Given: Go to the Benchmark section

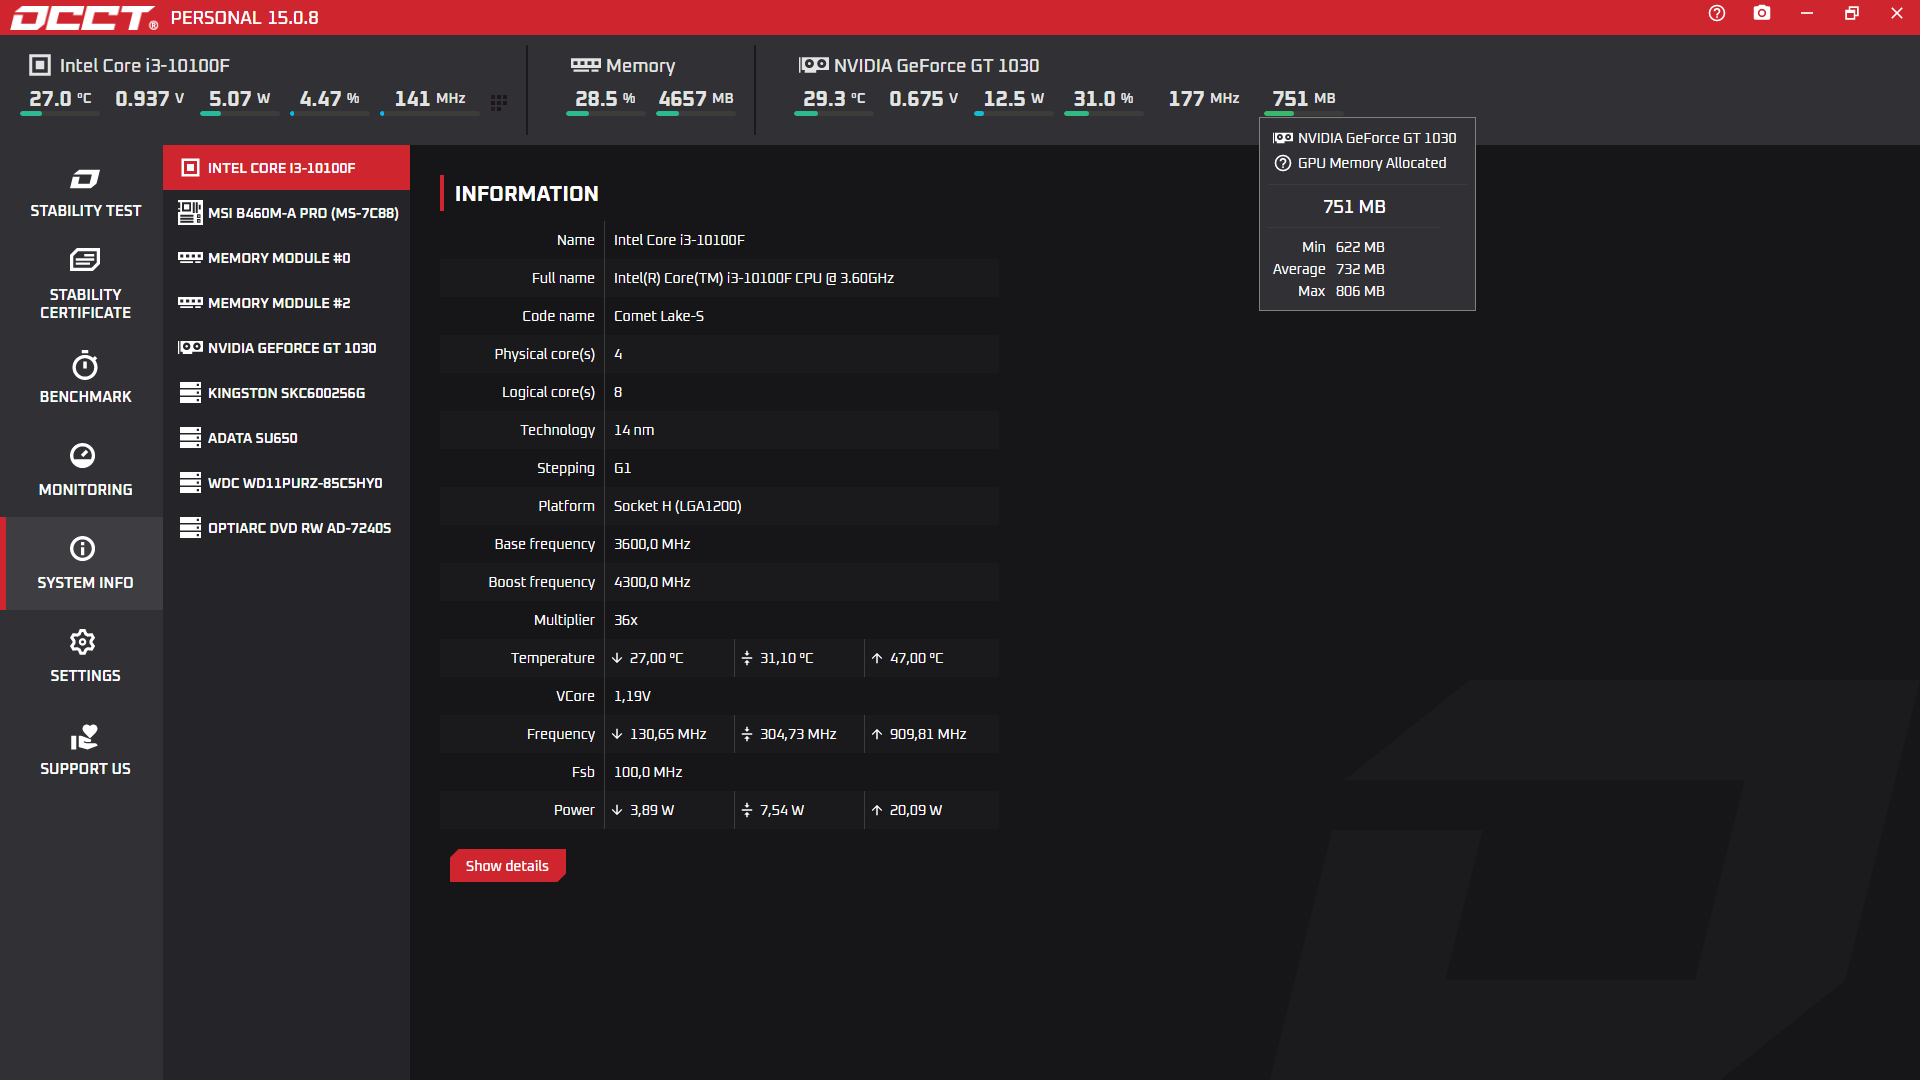Looking at the screenshot, I should pyautogui.click(x=85, y=377).
